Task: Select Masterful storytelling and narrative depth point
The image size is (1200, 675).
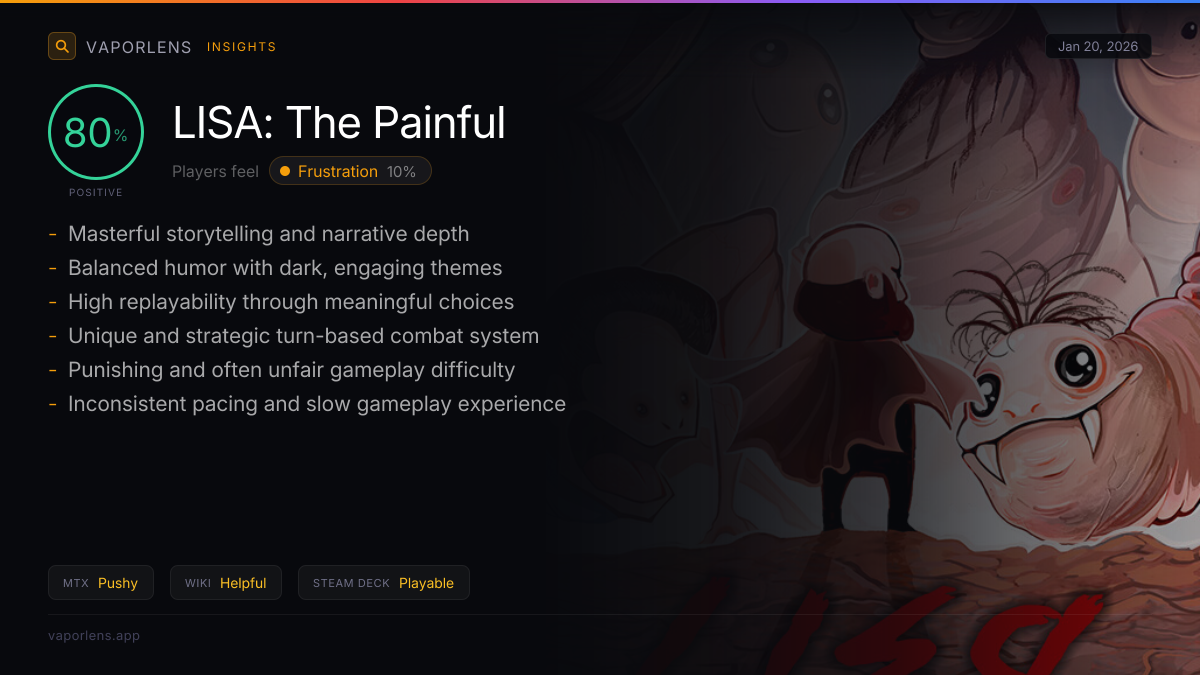Action: click(x=268, y=234)
